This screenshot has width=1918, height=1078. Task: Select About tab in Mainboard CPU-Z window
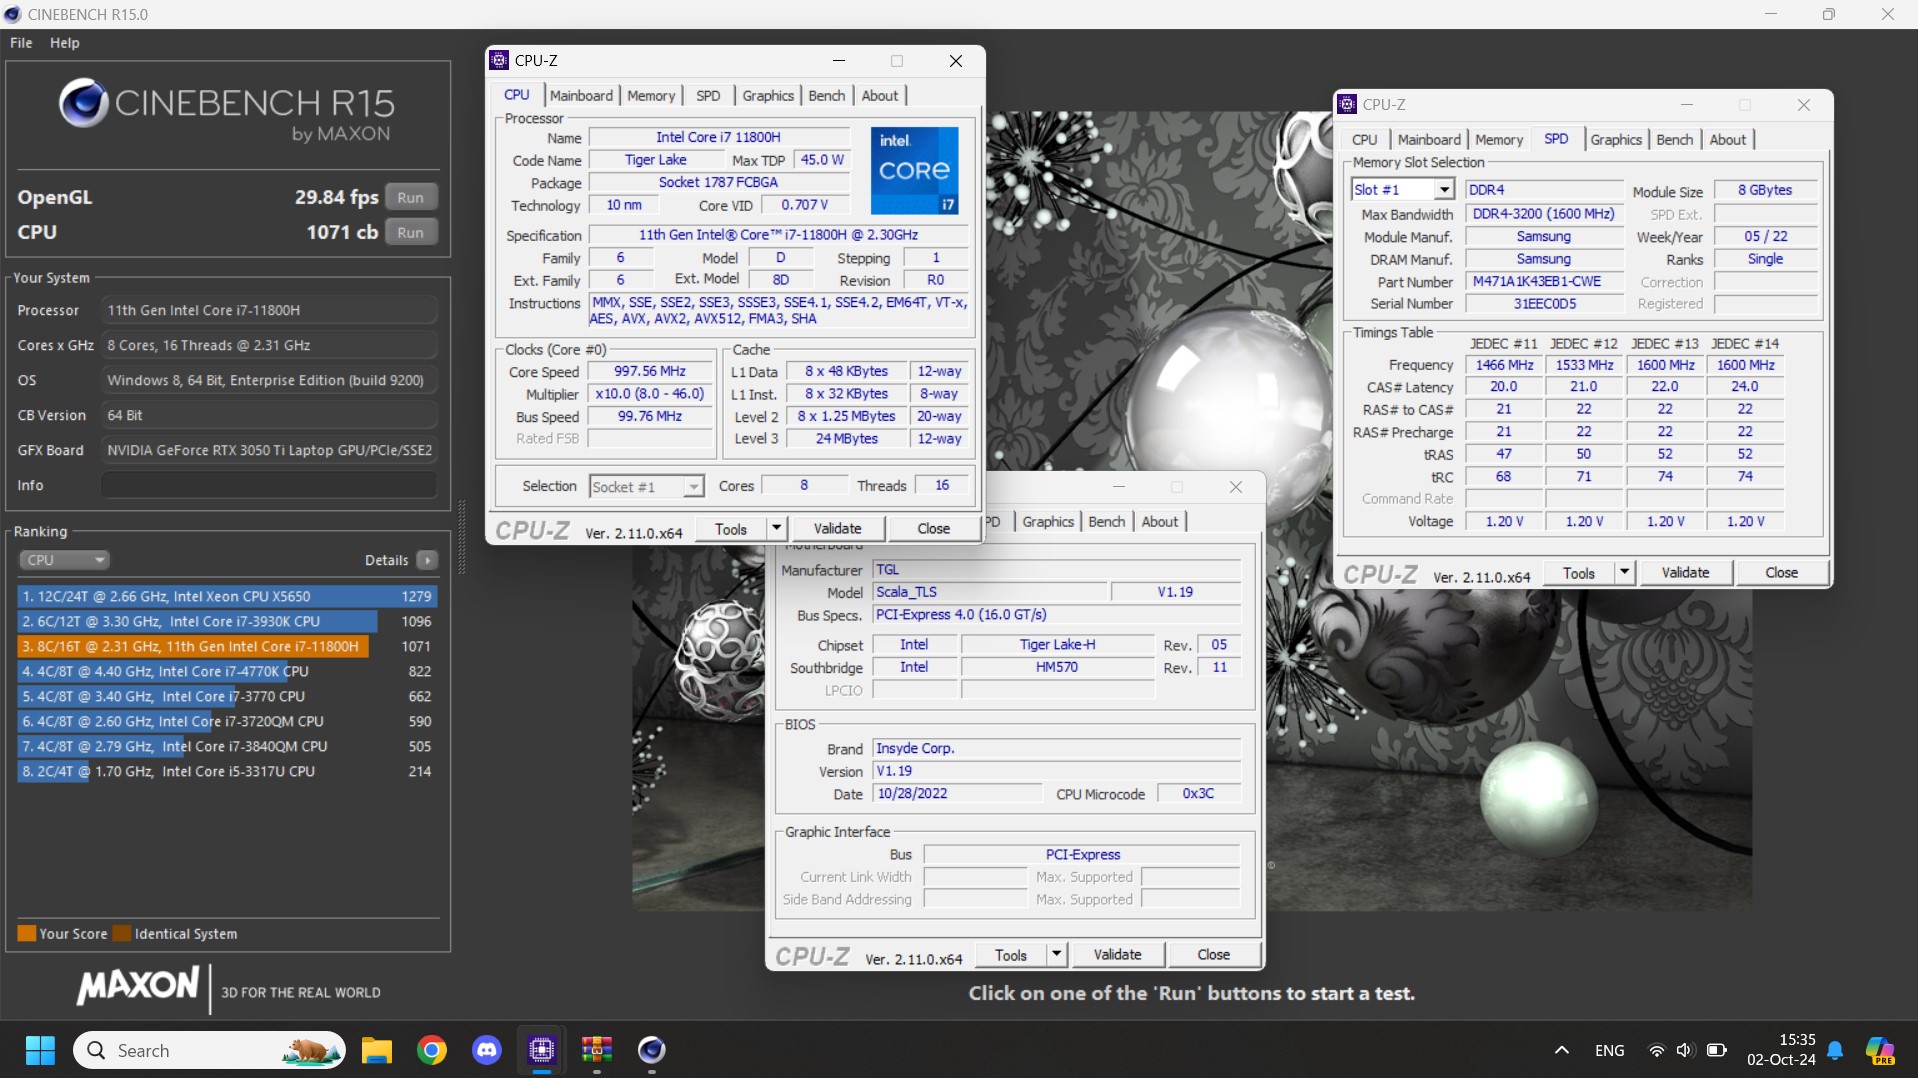coord(1160,522)
